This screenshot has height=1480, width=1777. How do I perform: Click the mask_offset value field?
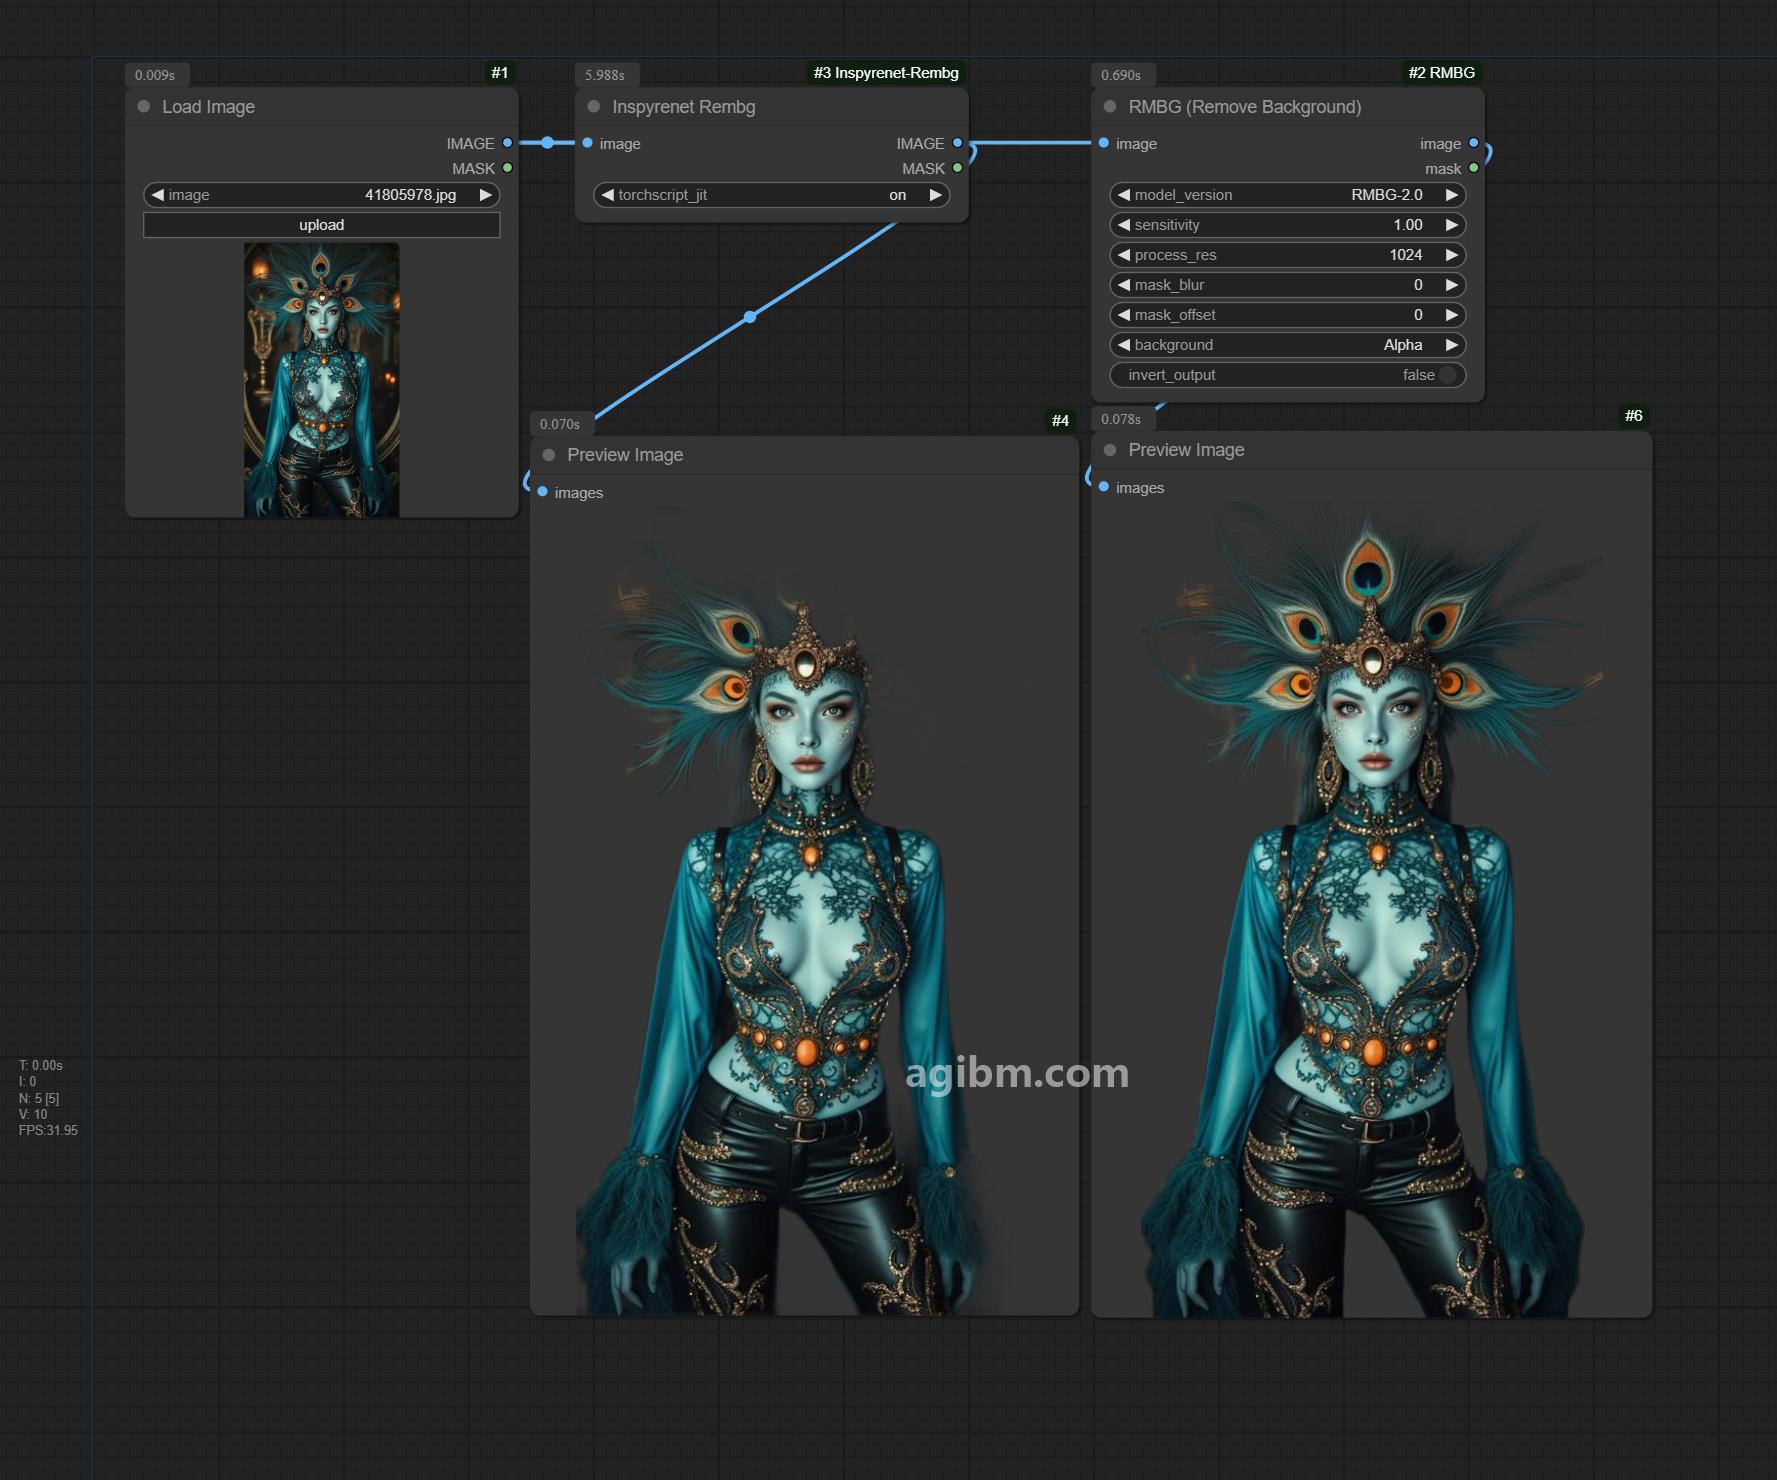pyautogui.click(x=1288, y=315)
